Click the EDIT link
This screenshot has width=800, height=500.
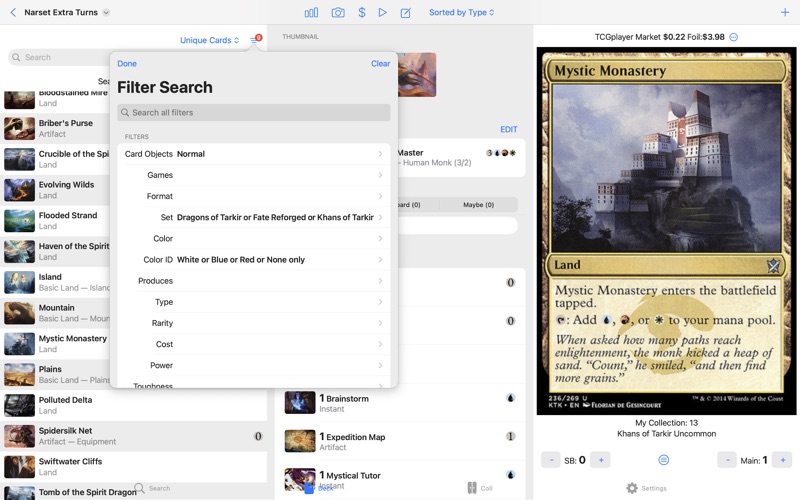(x=509, y=129)
